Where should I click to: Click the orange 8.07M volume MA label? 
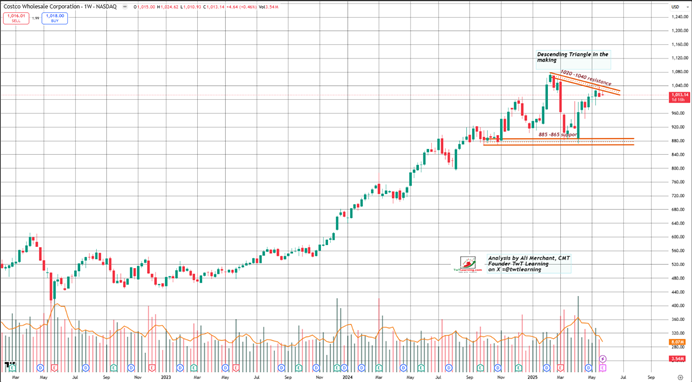click(677, 342)
